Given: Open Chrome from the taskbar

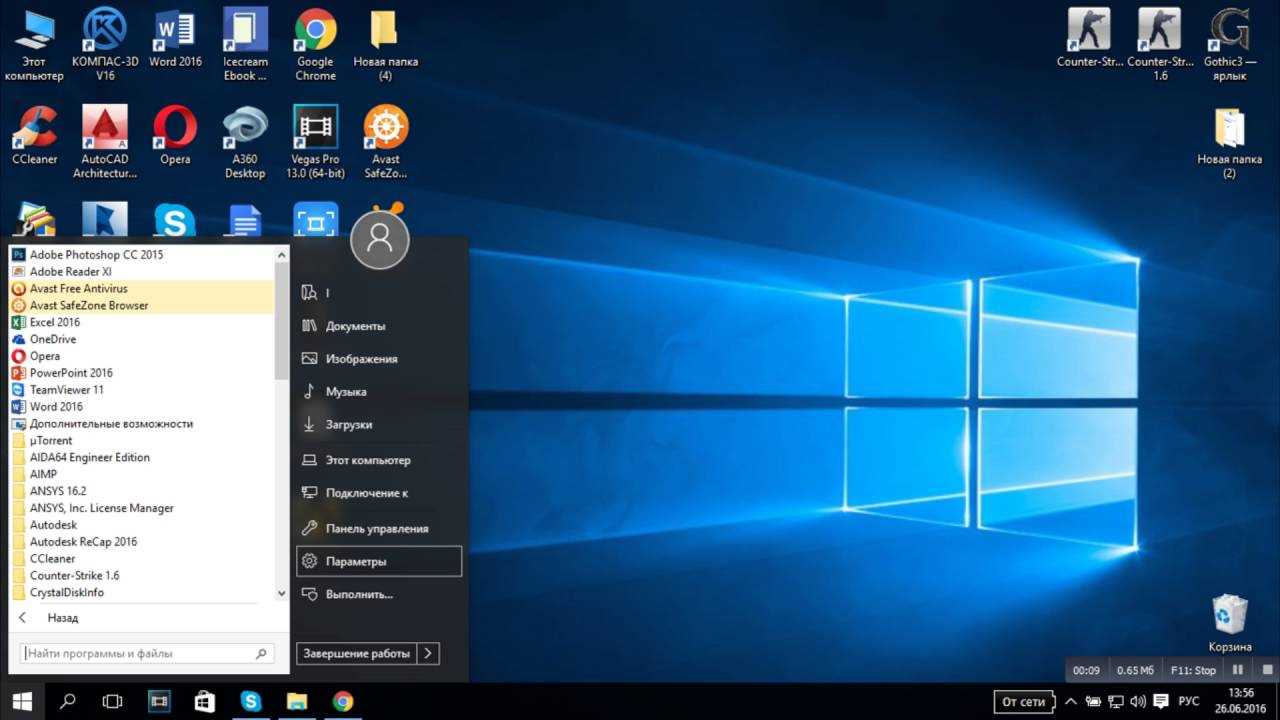Looking at the screenshot, I should click(343, 701).
